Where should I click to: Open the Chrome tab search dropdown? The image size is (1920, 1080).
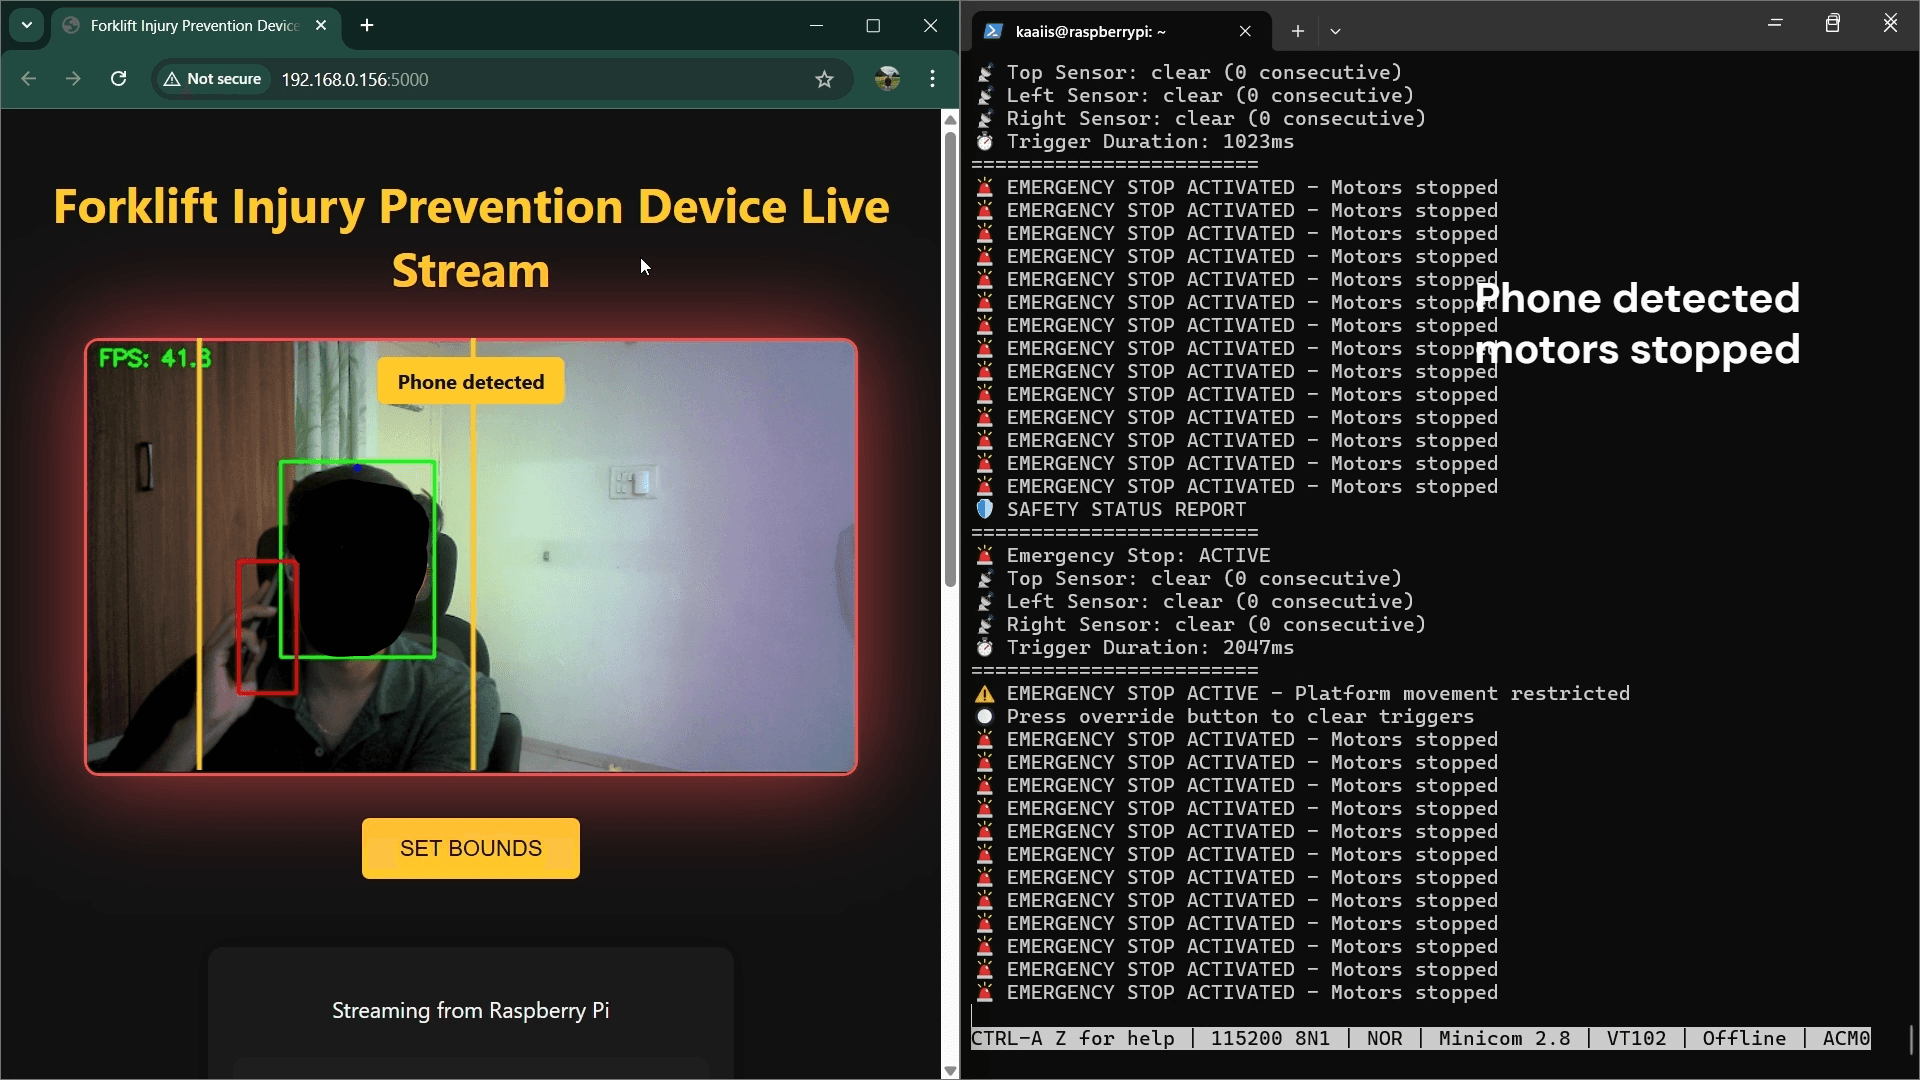coord(27,25)
